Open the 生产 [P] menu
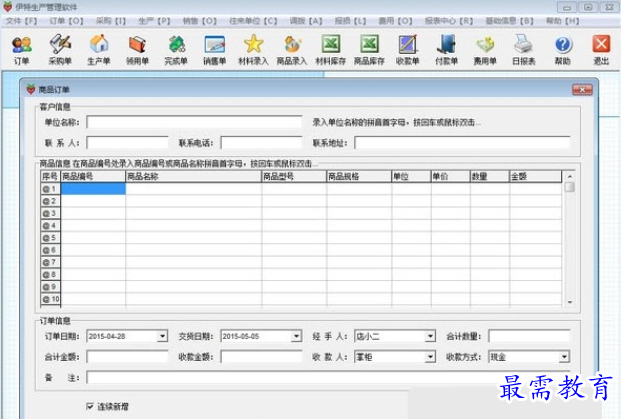The height and width of the screenshot is (419, 621). tap(154, 21)
